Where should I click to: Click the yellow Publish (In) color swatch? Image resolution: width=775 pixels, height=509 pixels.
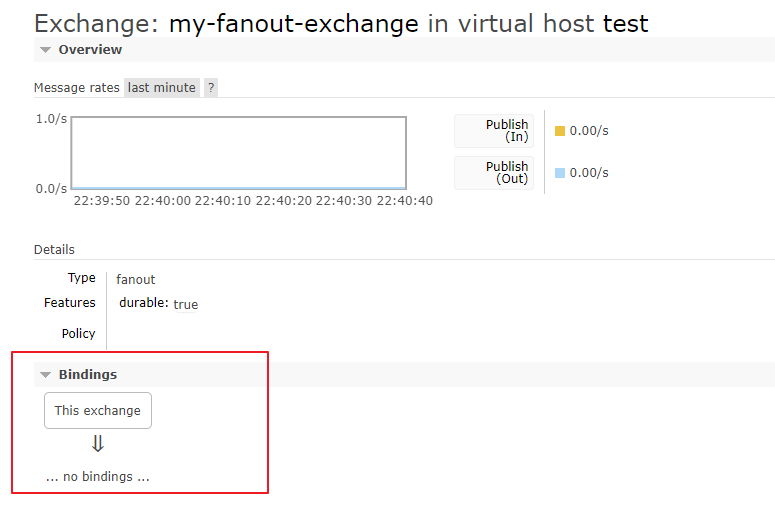560,131
